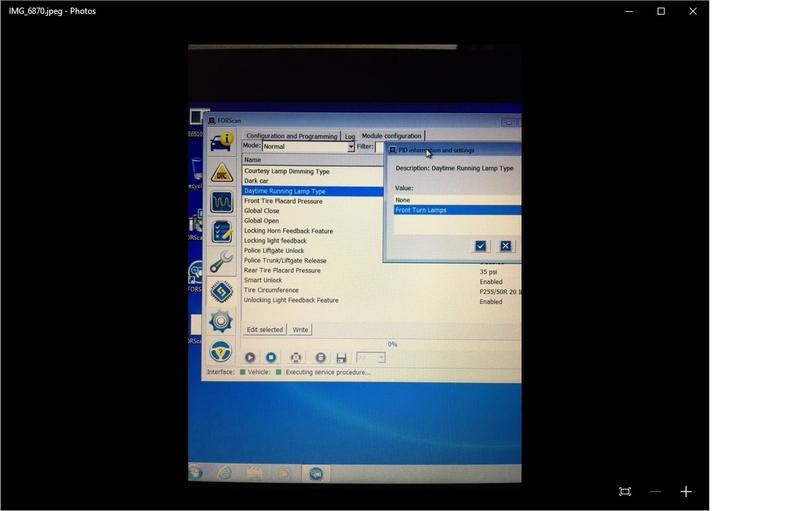
Task: Open the chip configuration and programming section
Action: 221,291
